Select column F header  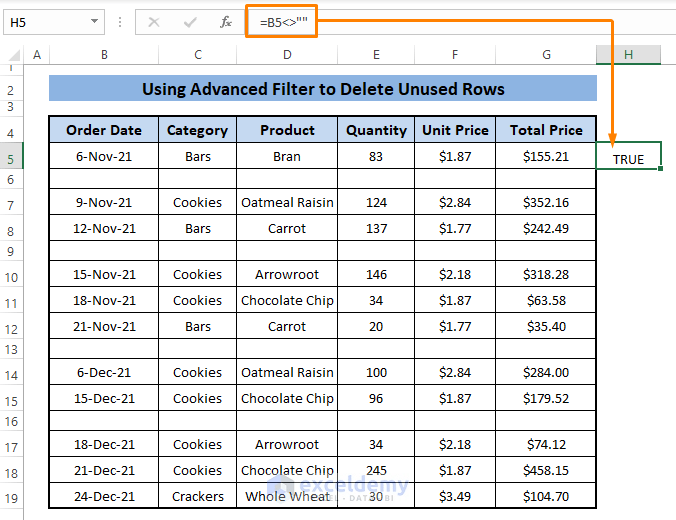[455, 55]
